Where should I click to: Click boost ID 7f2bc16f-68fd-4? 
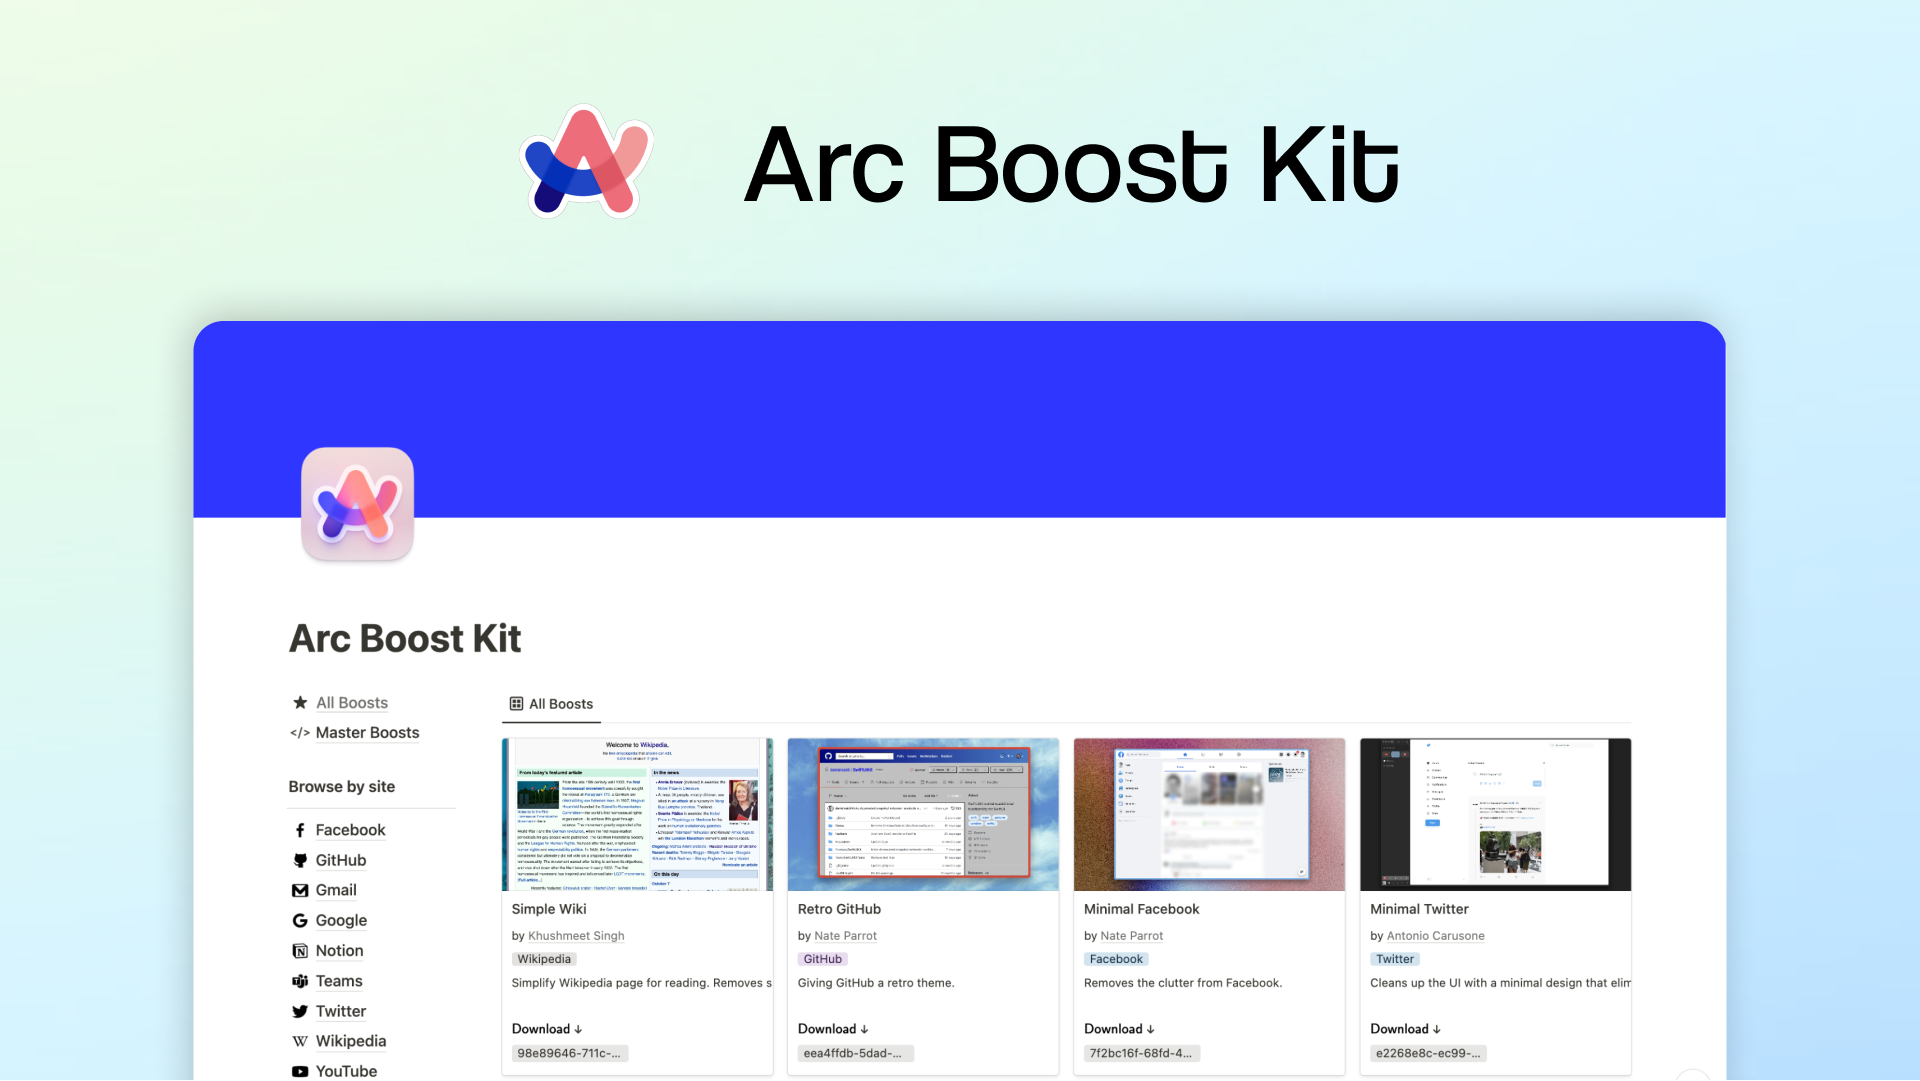tap(1141, 1053)
